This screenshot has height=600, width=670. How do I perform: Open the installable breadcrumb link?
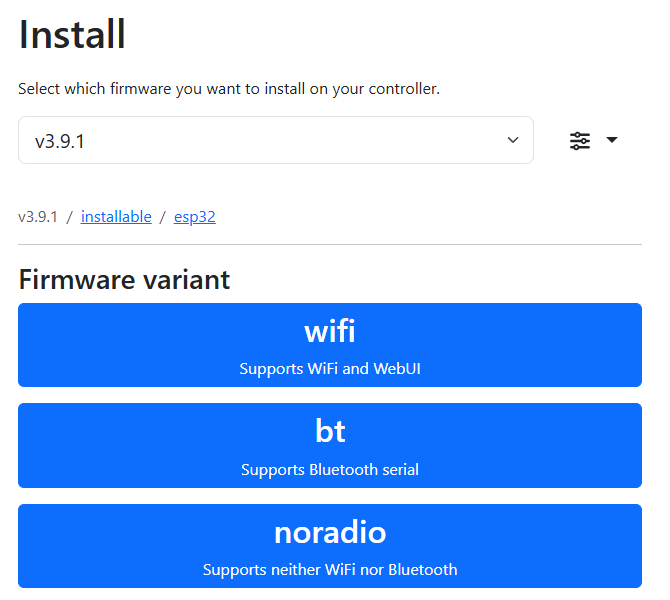point(116,217)
